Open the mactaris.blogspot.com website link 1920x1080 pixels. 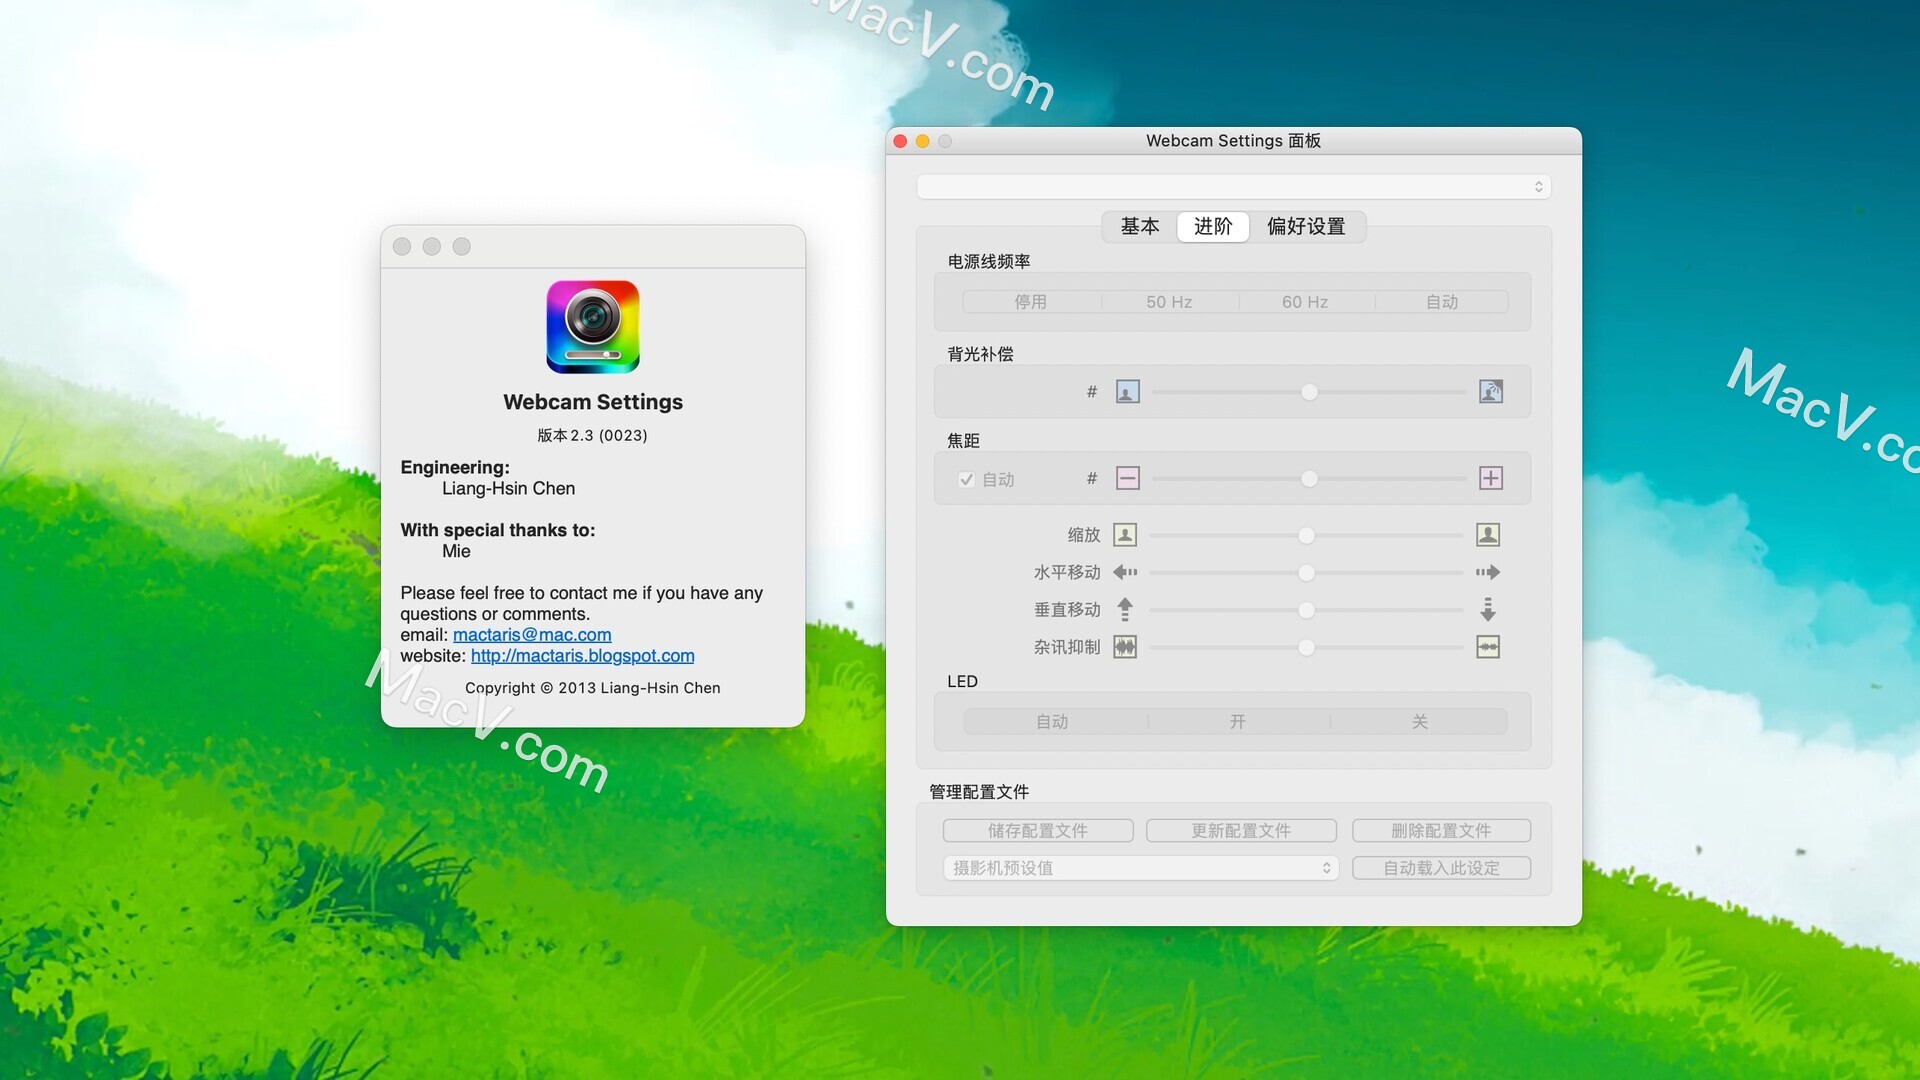click(582, 656)
